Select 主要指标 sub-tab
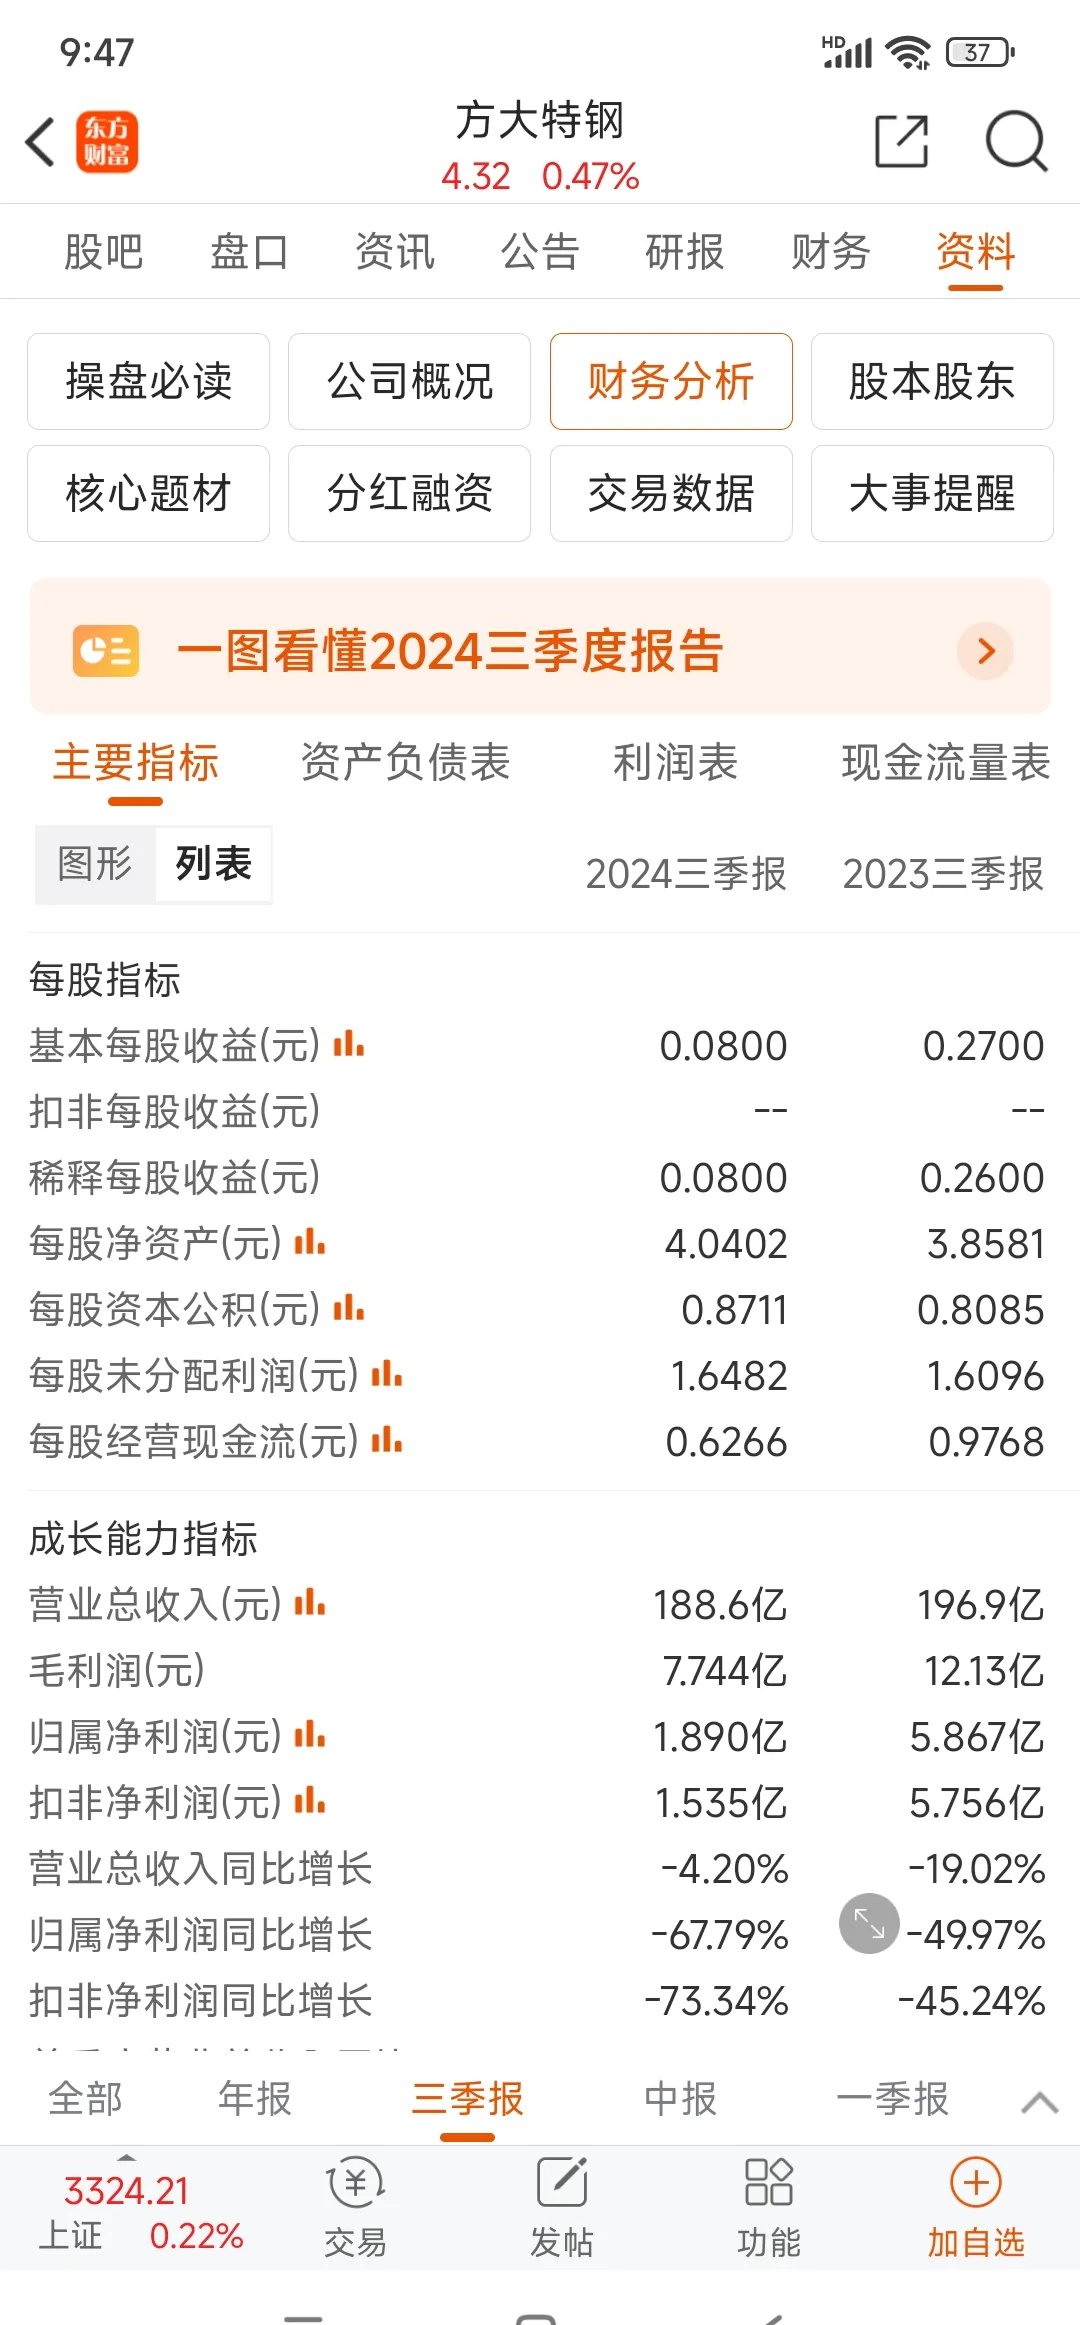Screen dimensions: 1080x2325 click(x=136, y=763)
